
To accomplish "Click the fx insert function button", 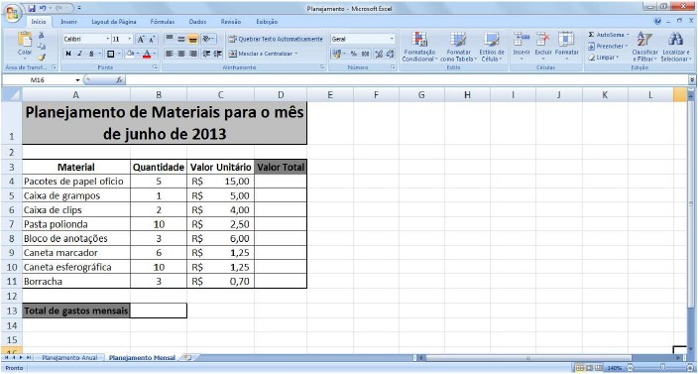I will (119, 80).
